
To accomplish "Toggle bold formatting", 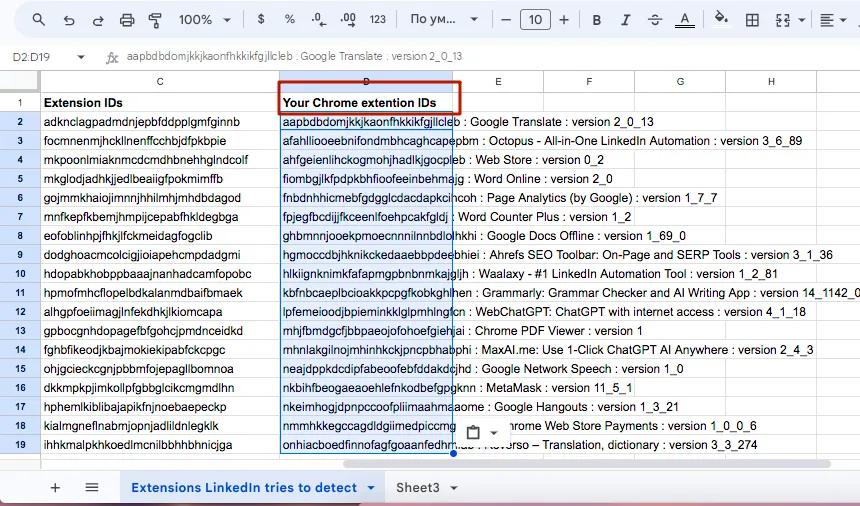I will [597, 20].
